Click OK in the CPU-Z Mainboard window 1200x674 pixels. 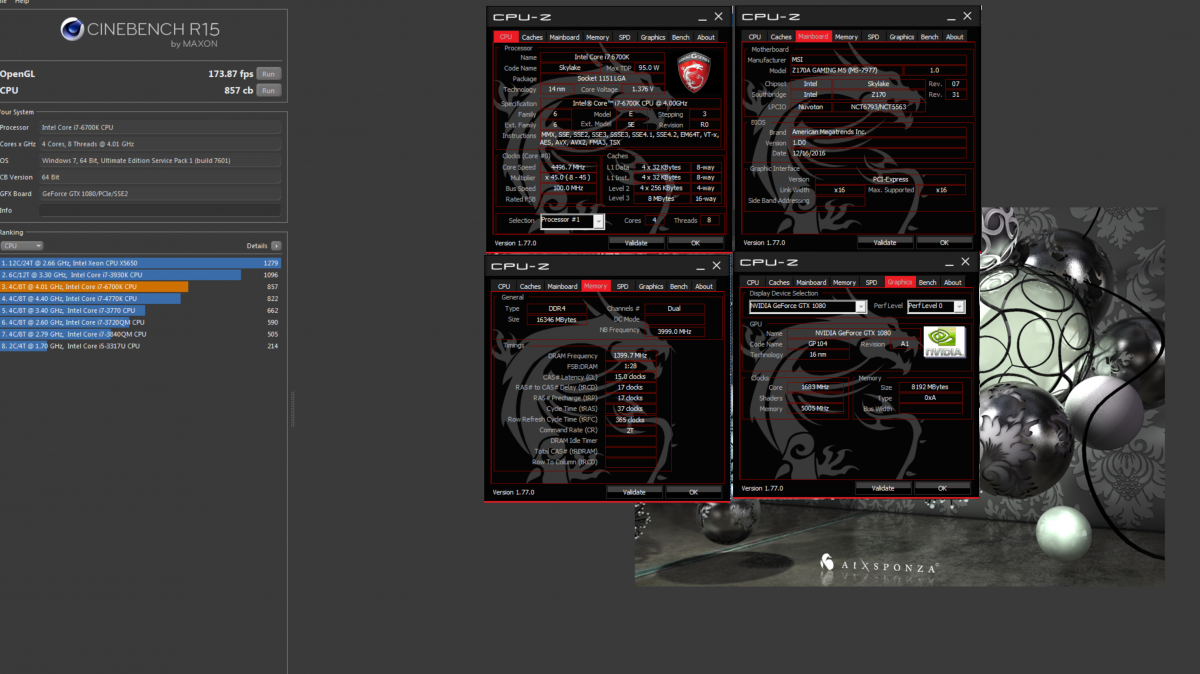tap(943, 243)
